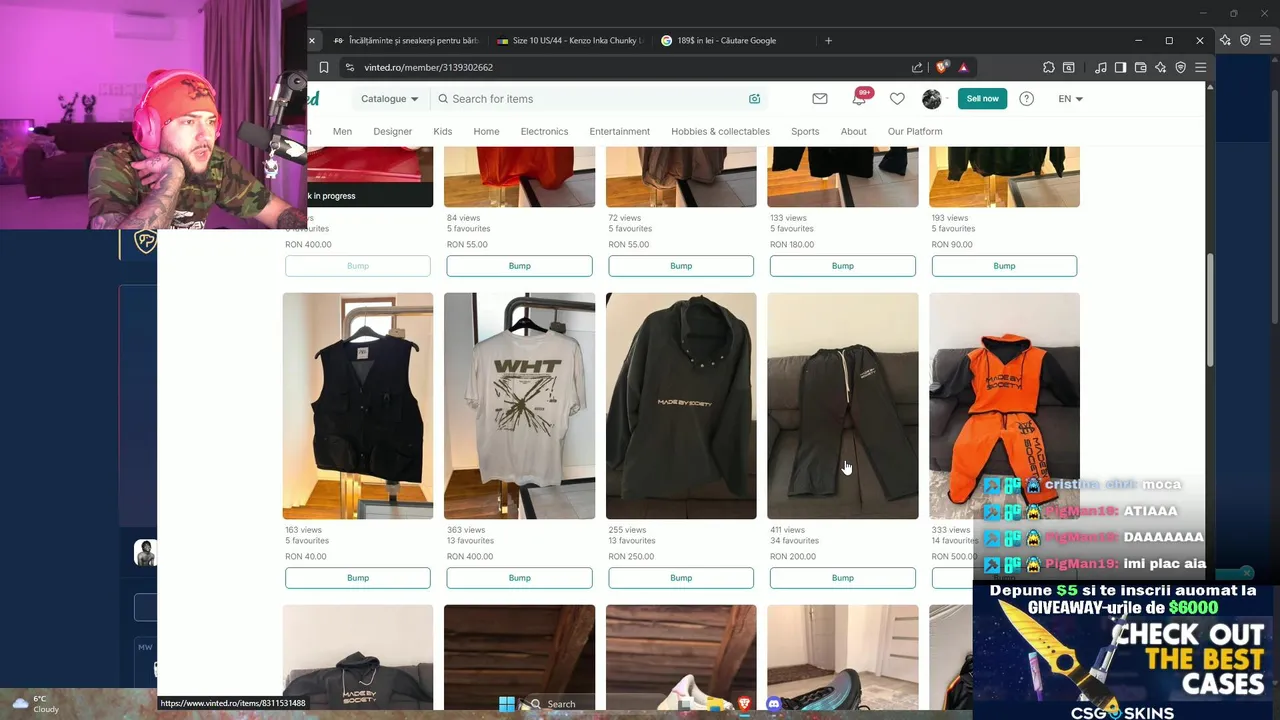Expand the Catalogue dropdown
Image resolution: width=1280 pixels, height=720 pixels.
point(390,99)
